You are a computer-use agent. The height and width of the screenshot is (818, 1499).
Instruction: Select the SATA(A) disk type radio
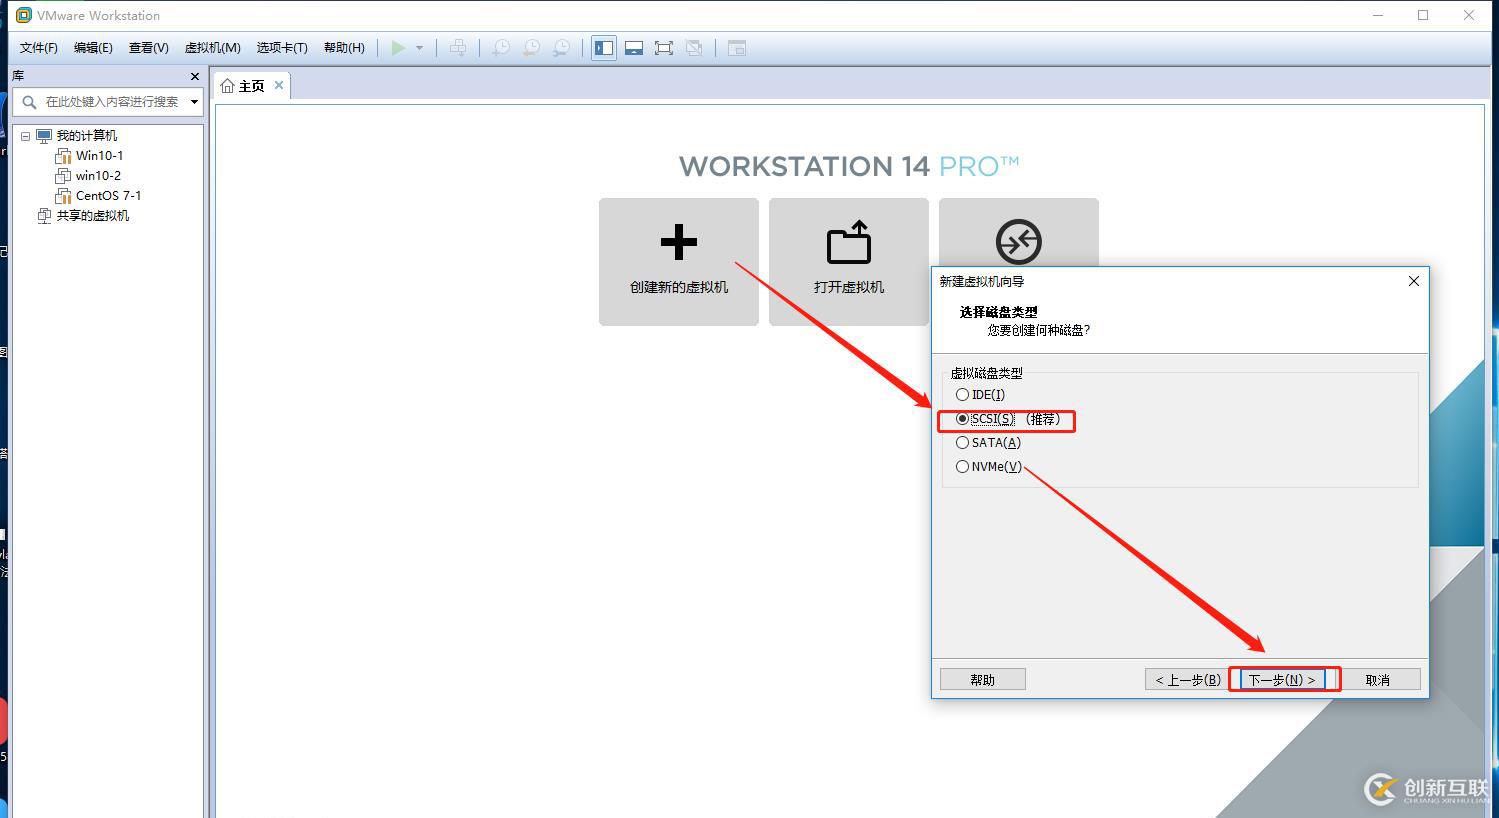962,443
